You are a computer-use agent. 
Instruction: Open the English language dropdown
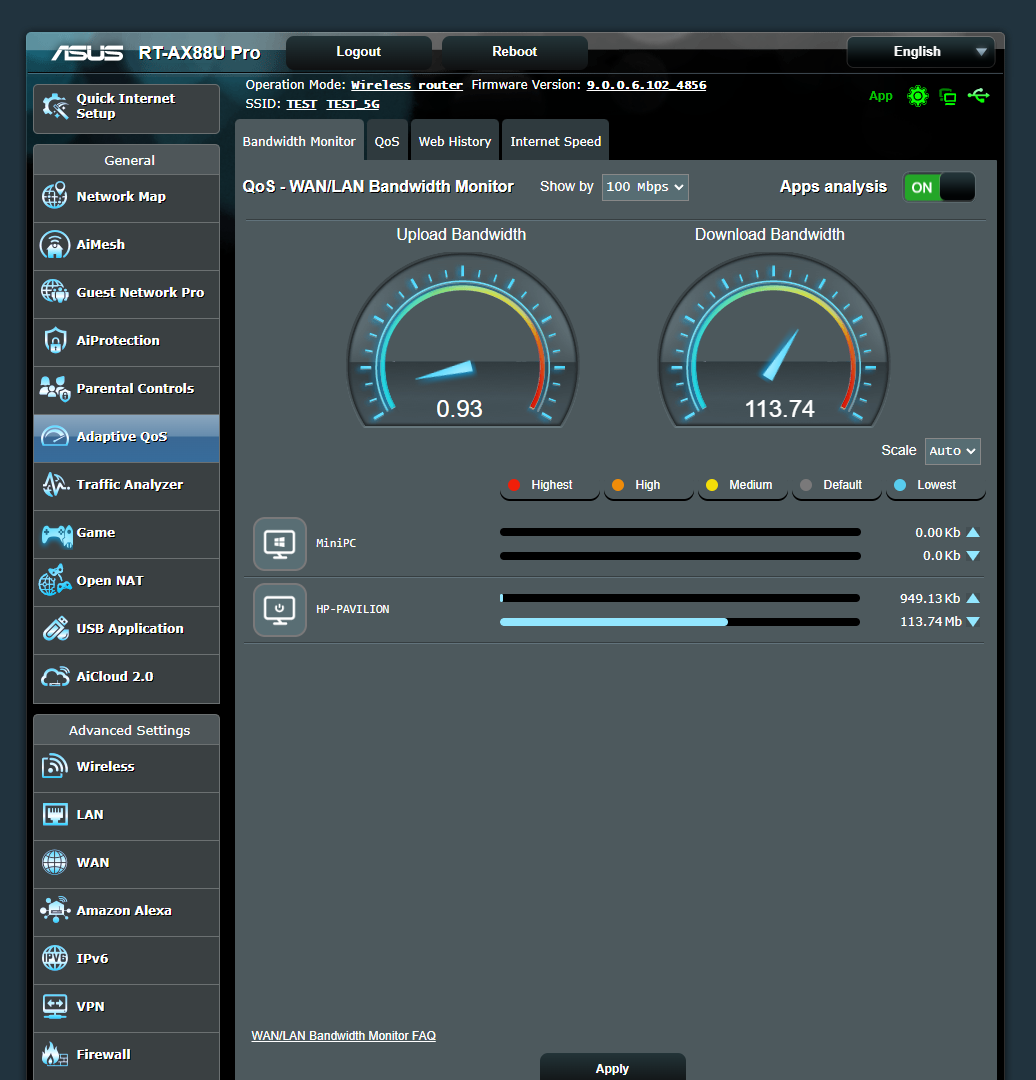[x=921, y=52]
